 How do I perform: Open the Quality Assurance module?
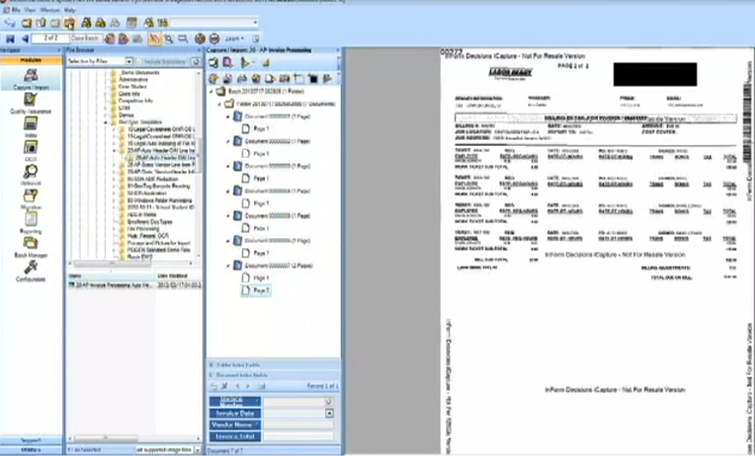coord(30,103)
